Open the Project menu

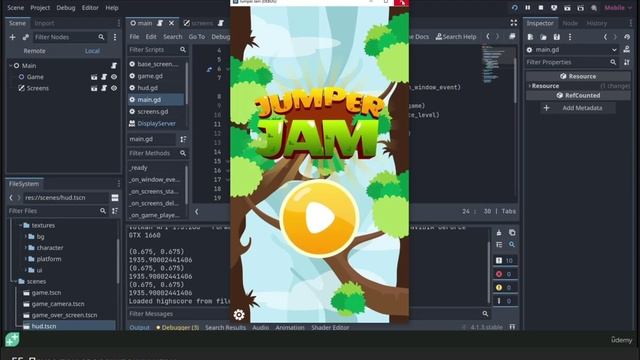(40, 8)
